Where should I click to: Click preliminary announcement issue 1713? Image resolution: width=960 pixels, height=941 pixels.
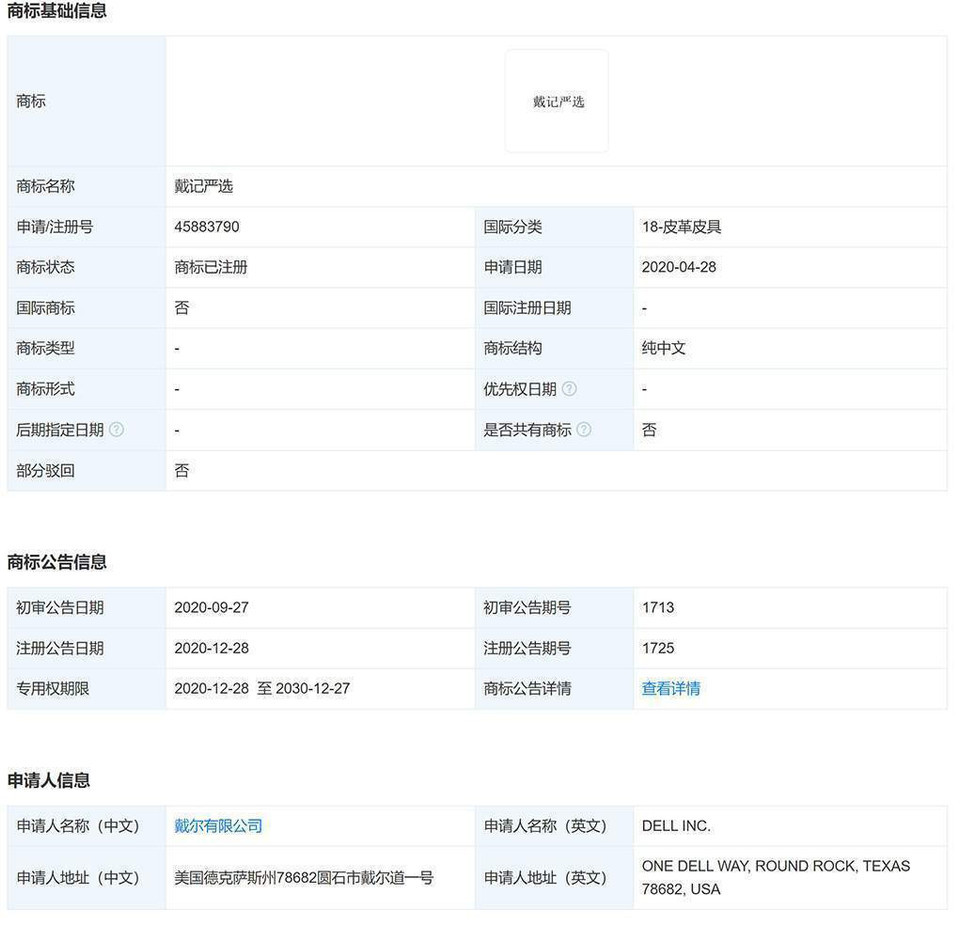pos(658,608)
